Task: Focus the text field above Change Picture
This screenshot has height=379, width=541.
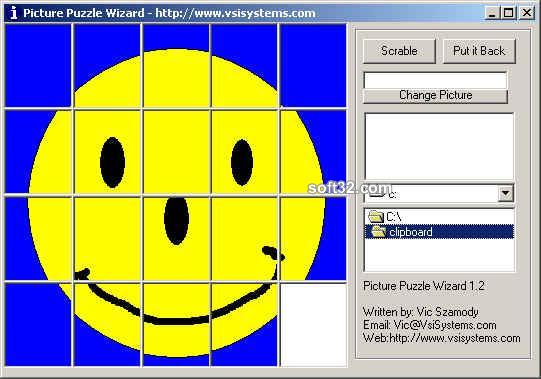Action: pos(435,80)
